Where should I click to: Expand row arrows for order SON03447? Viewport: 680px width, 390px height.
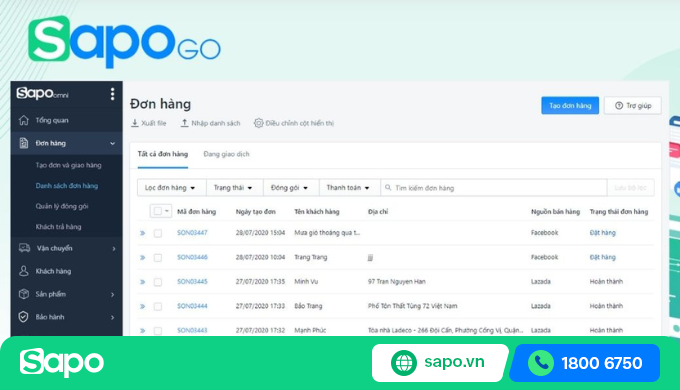[142, 233]
